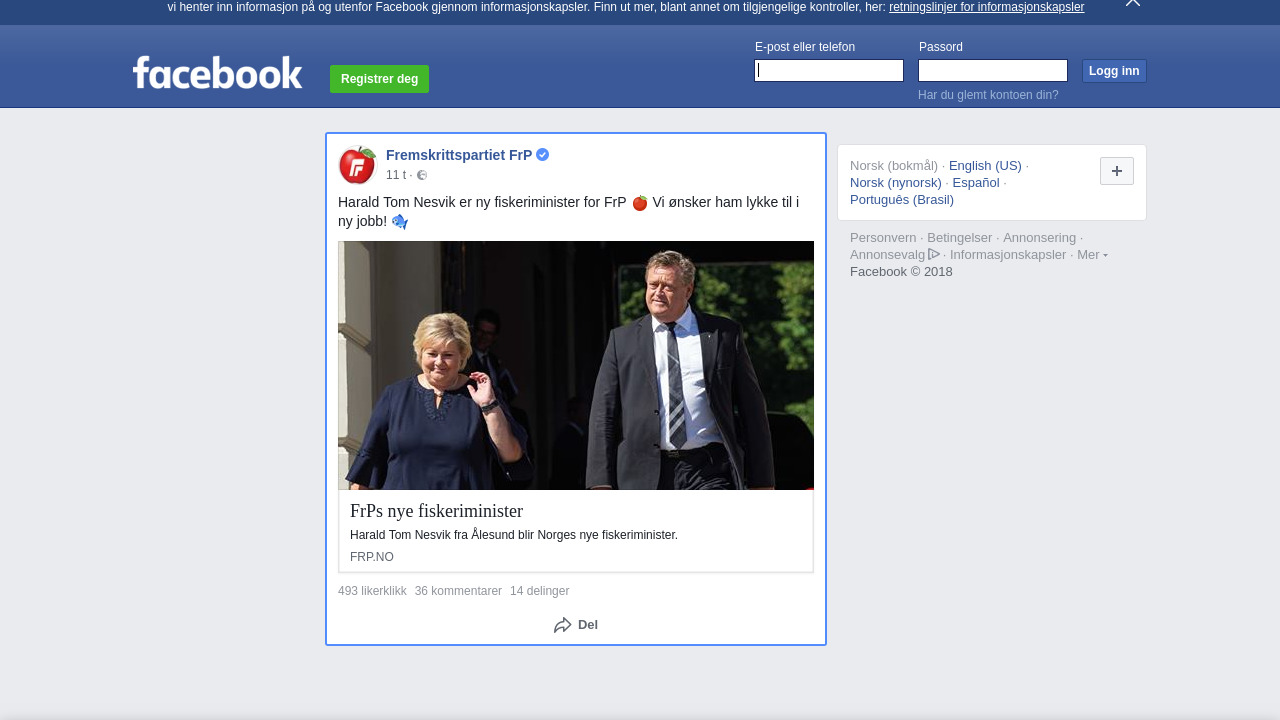
Task: Open the Informasjonskapsler footer link
Action: tap(1008, 255)
